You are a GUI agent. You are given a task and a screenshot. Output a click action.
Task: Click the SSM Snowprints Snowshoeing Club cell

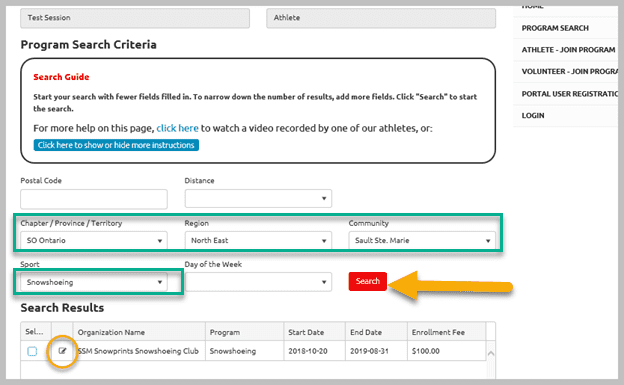click(x=139, y=351)
